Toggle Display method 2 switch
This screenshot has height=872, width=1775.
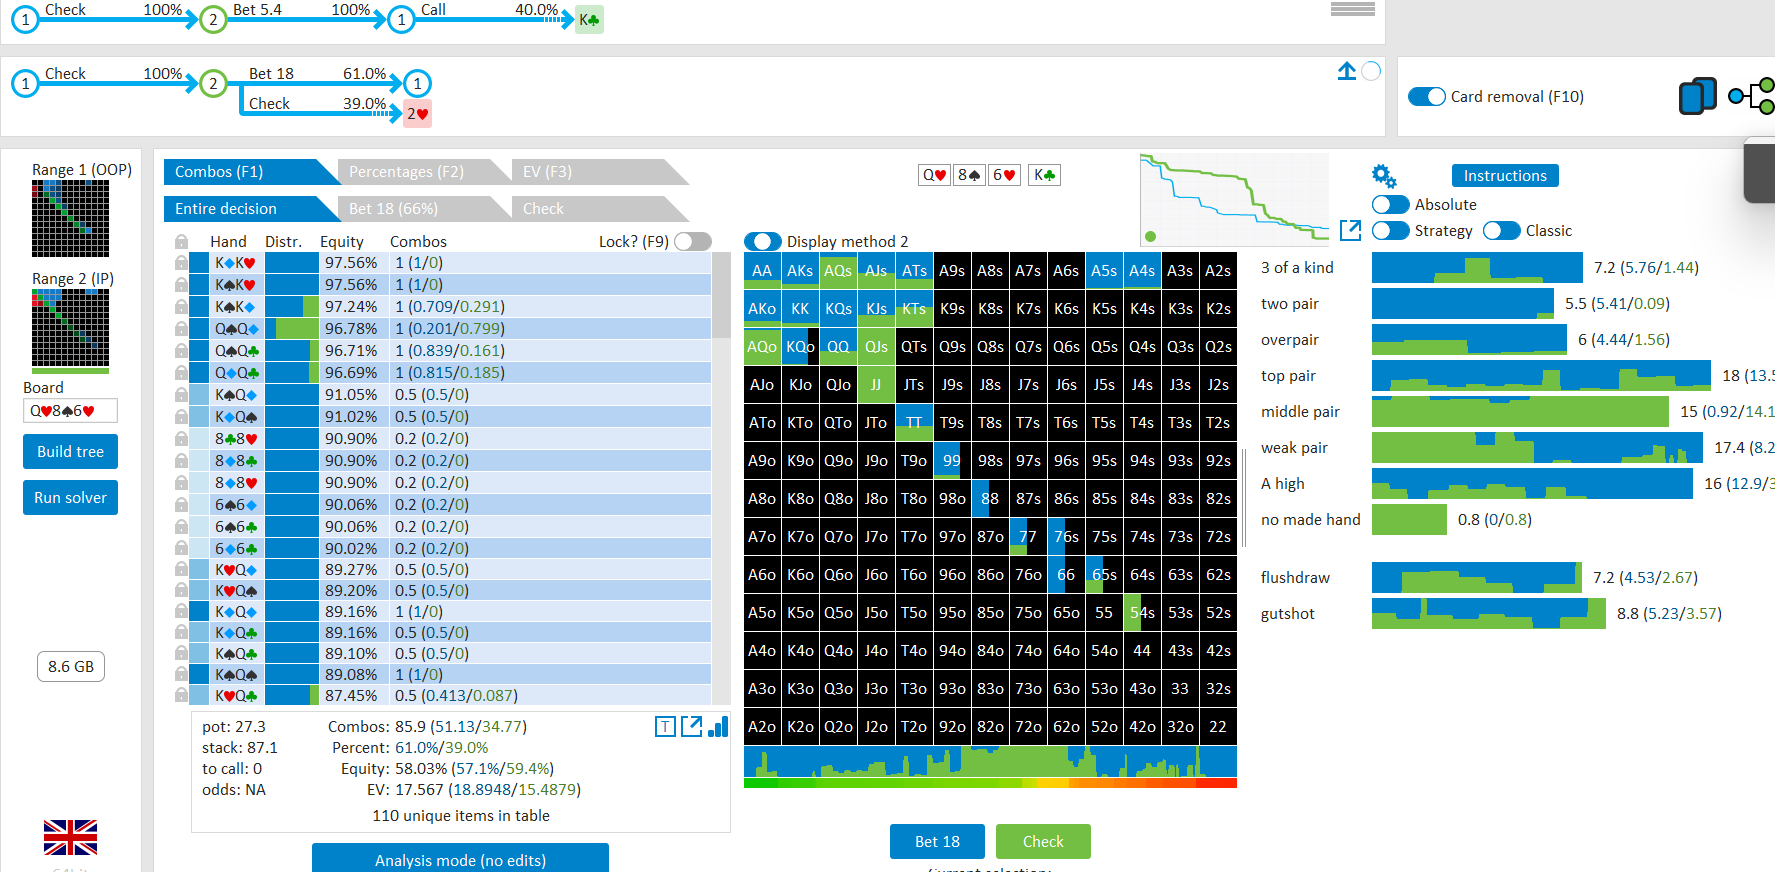pyautogui.click(x=763, y=241)
